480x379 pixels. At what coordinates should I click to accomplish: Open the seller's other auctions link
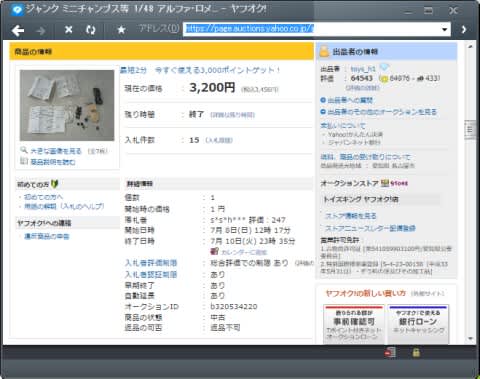(382, 112)
